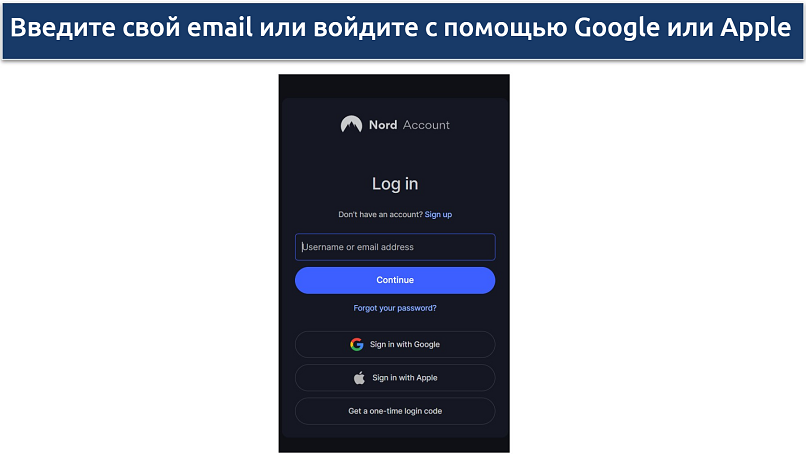806x454 pixels.
Task: Click the 'Sign in with Apple' label text
Action: (405, 378)
